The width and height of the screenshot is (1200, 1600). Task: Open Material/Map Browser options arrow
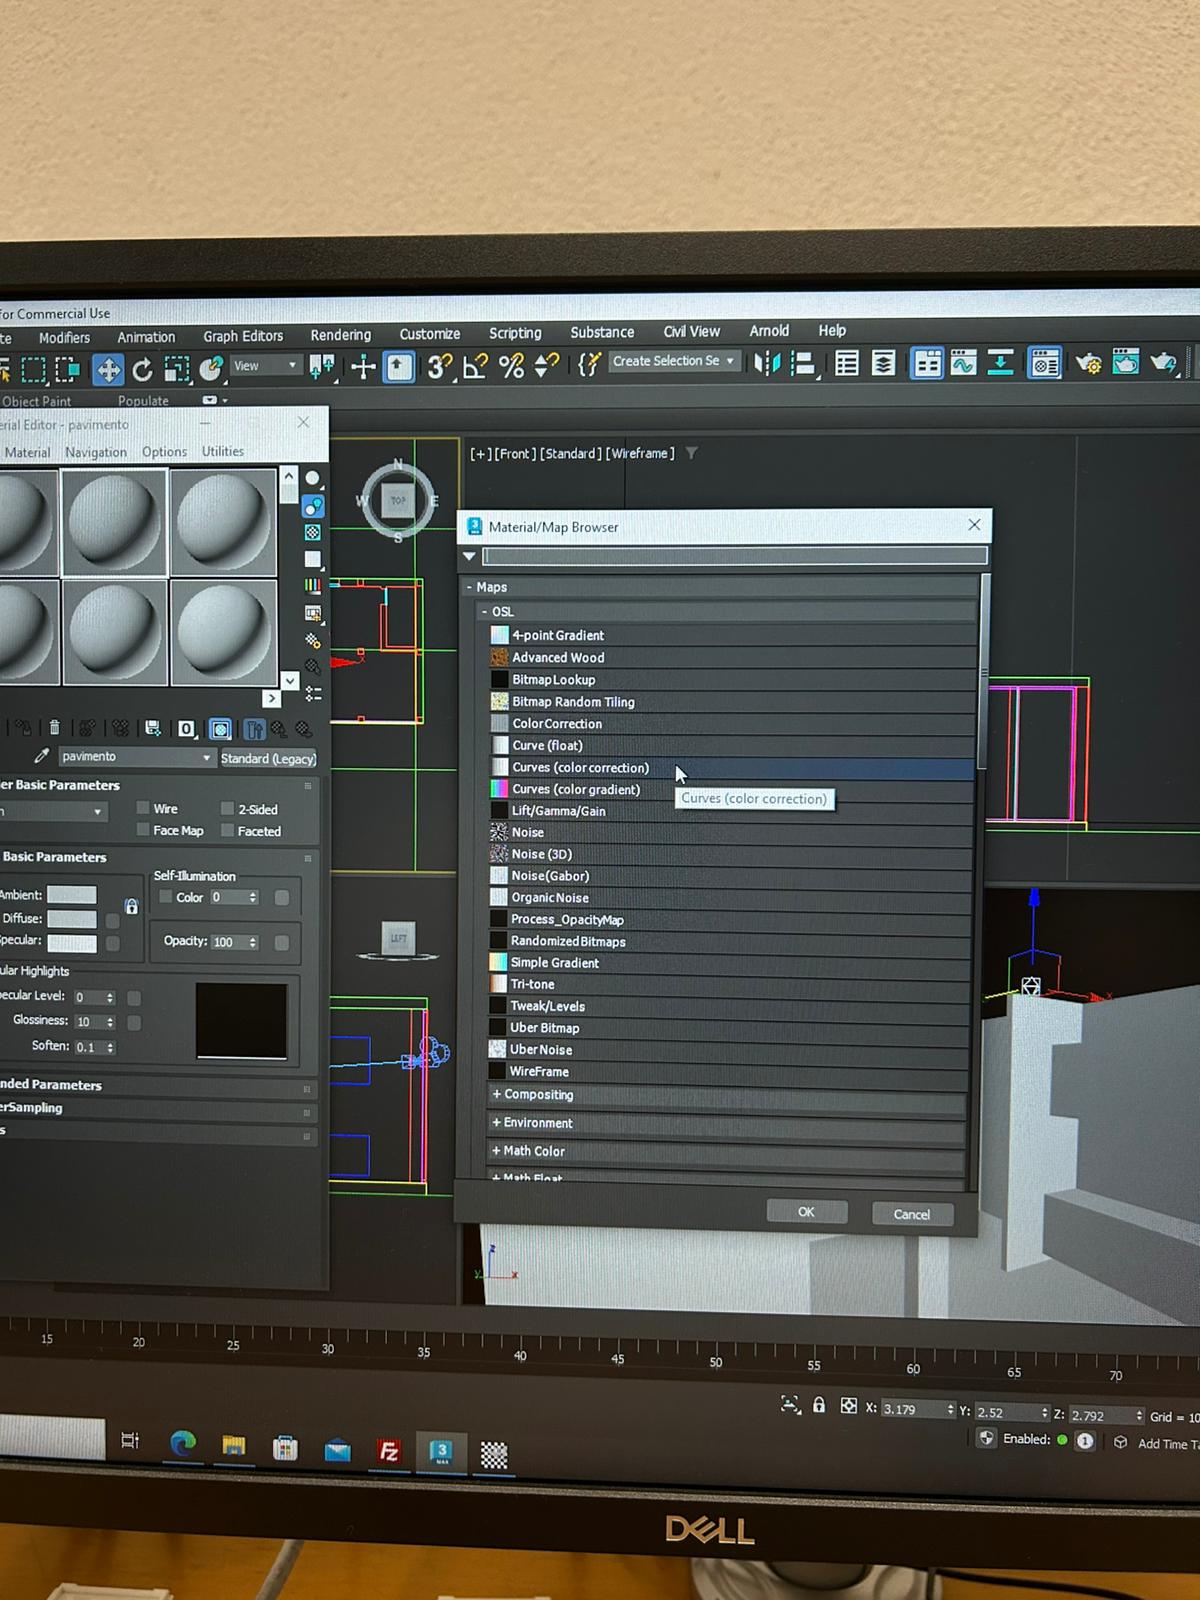(469, 556)
